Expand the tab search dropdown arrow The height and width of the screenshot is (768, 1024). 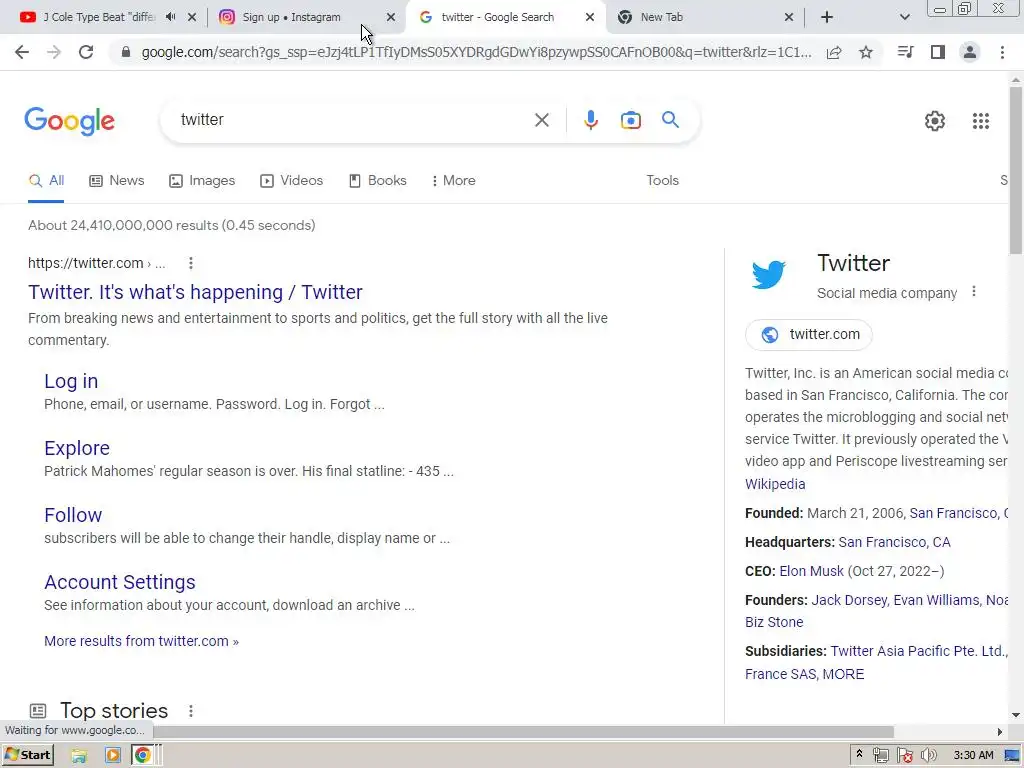click(904, 17)
